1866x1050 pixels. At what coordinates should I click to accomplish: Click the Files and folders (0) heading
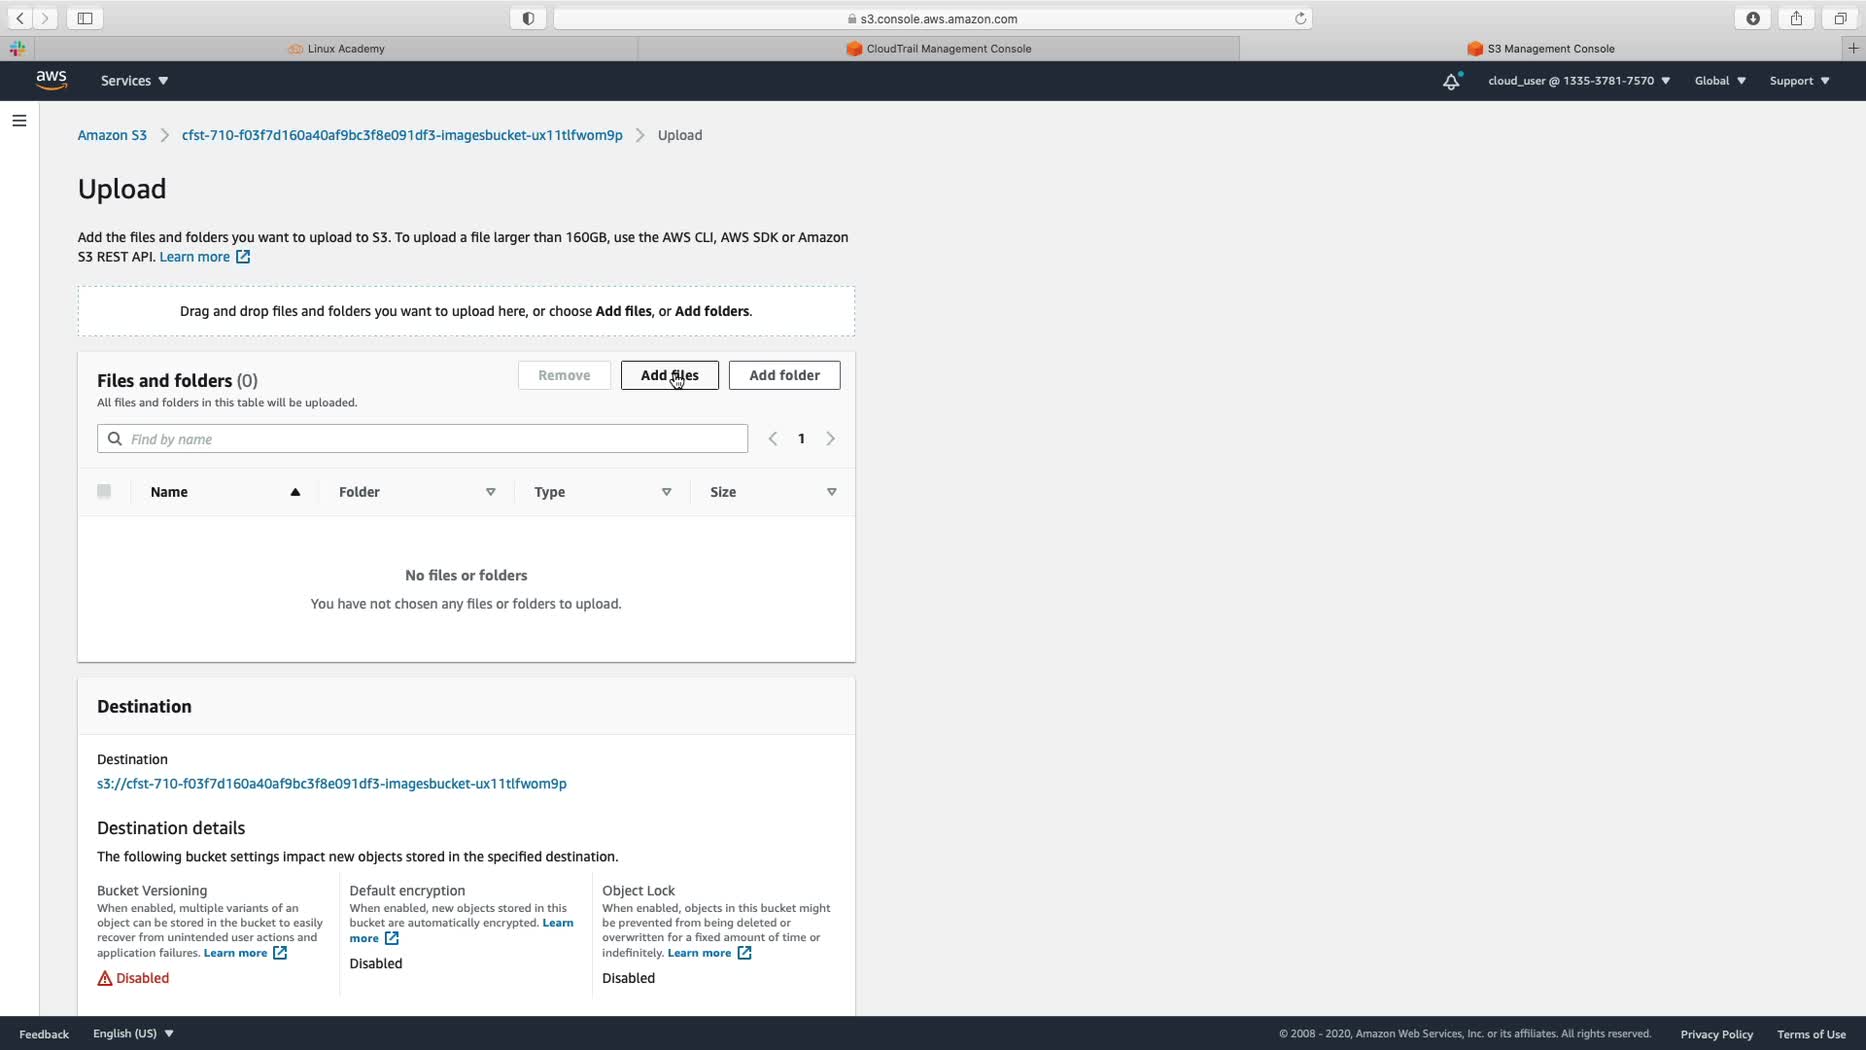pos(177,381)
